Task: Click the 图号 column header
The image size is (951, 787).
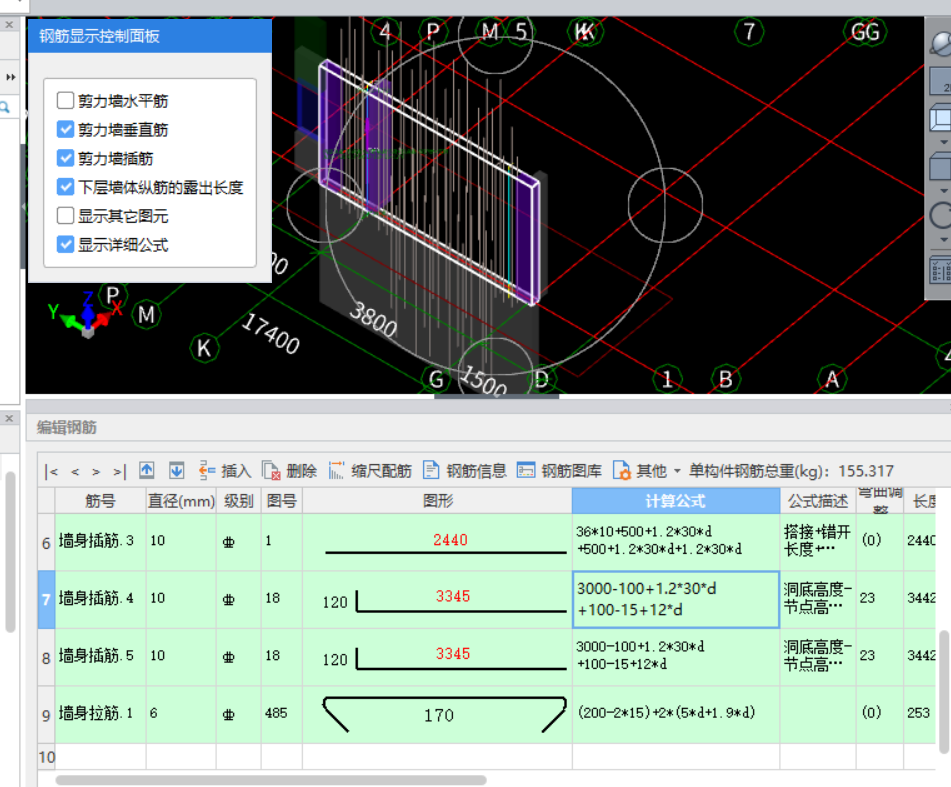Action: pos(281,501)
